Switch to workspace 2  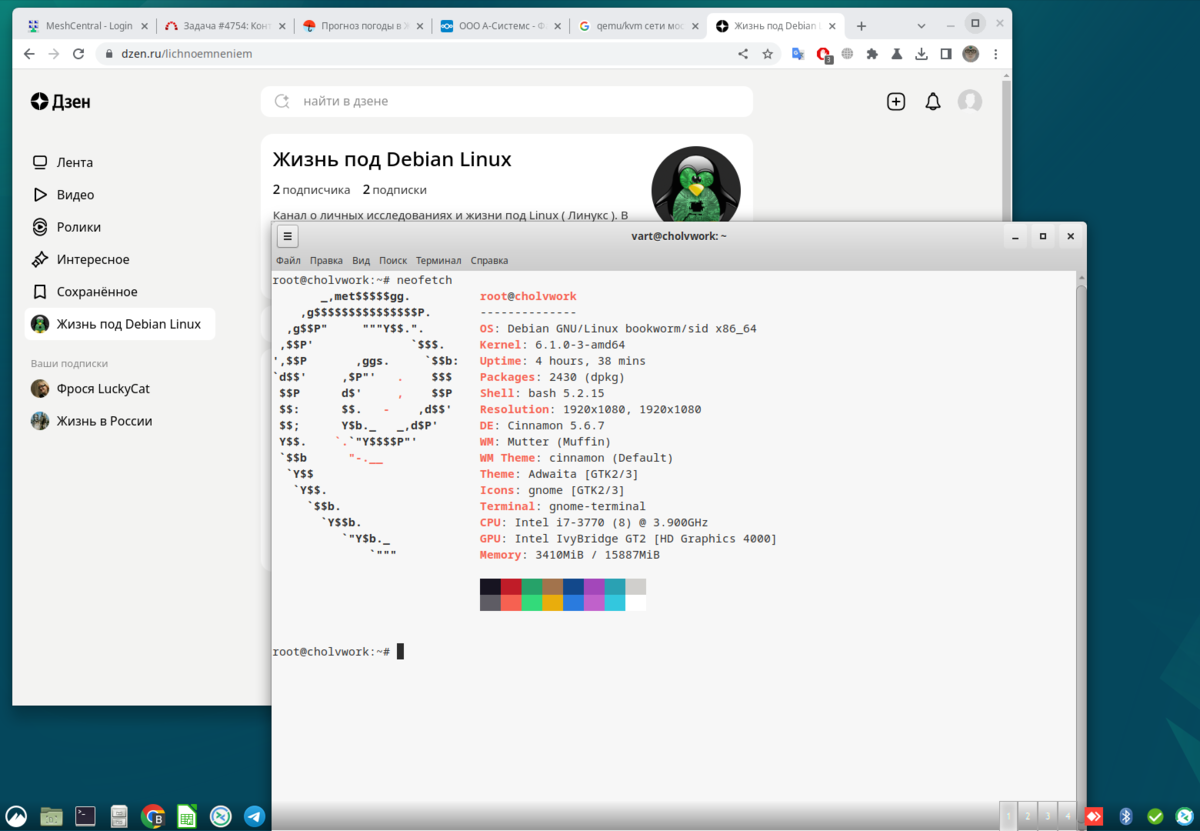[x=1028, y=816]
